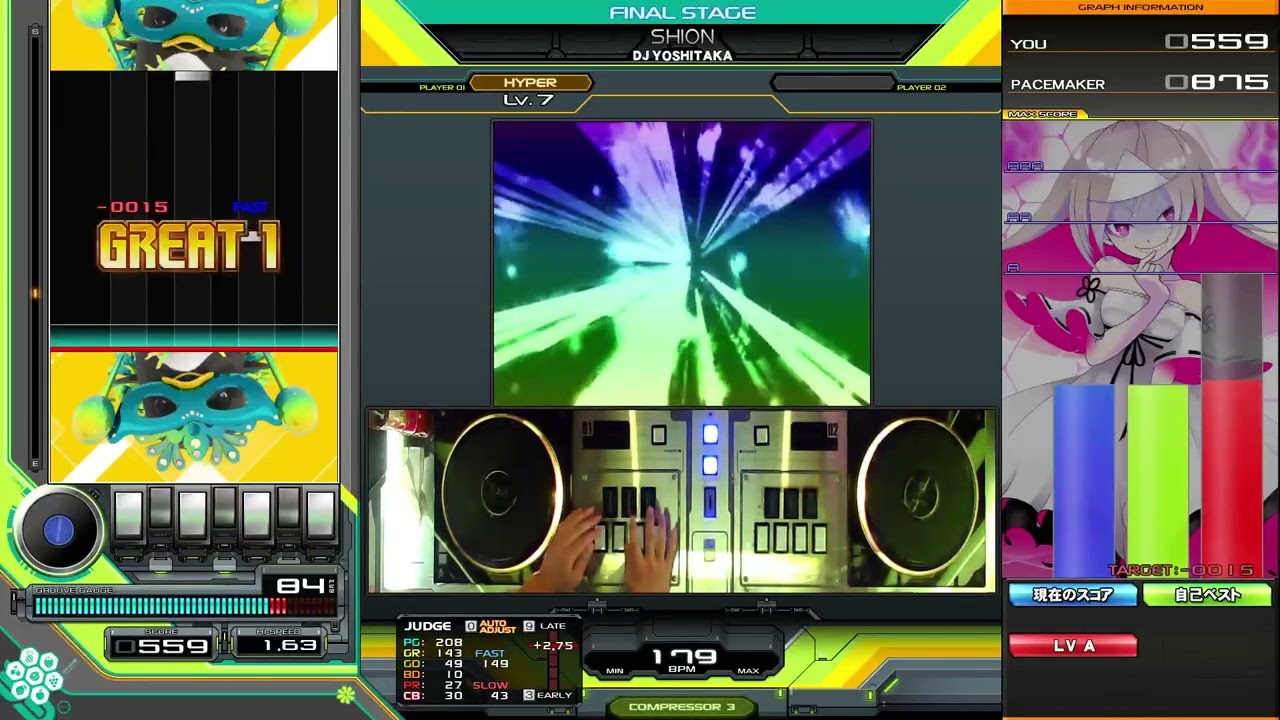The height and width of the screenshot is (720, 1280).
Task: Click the COMPRESSOR 3 effect label
Action: tap(682, 707)
